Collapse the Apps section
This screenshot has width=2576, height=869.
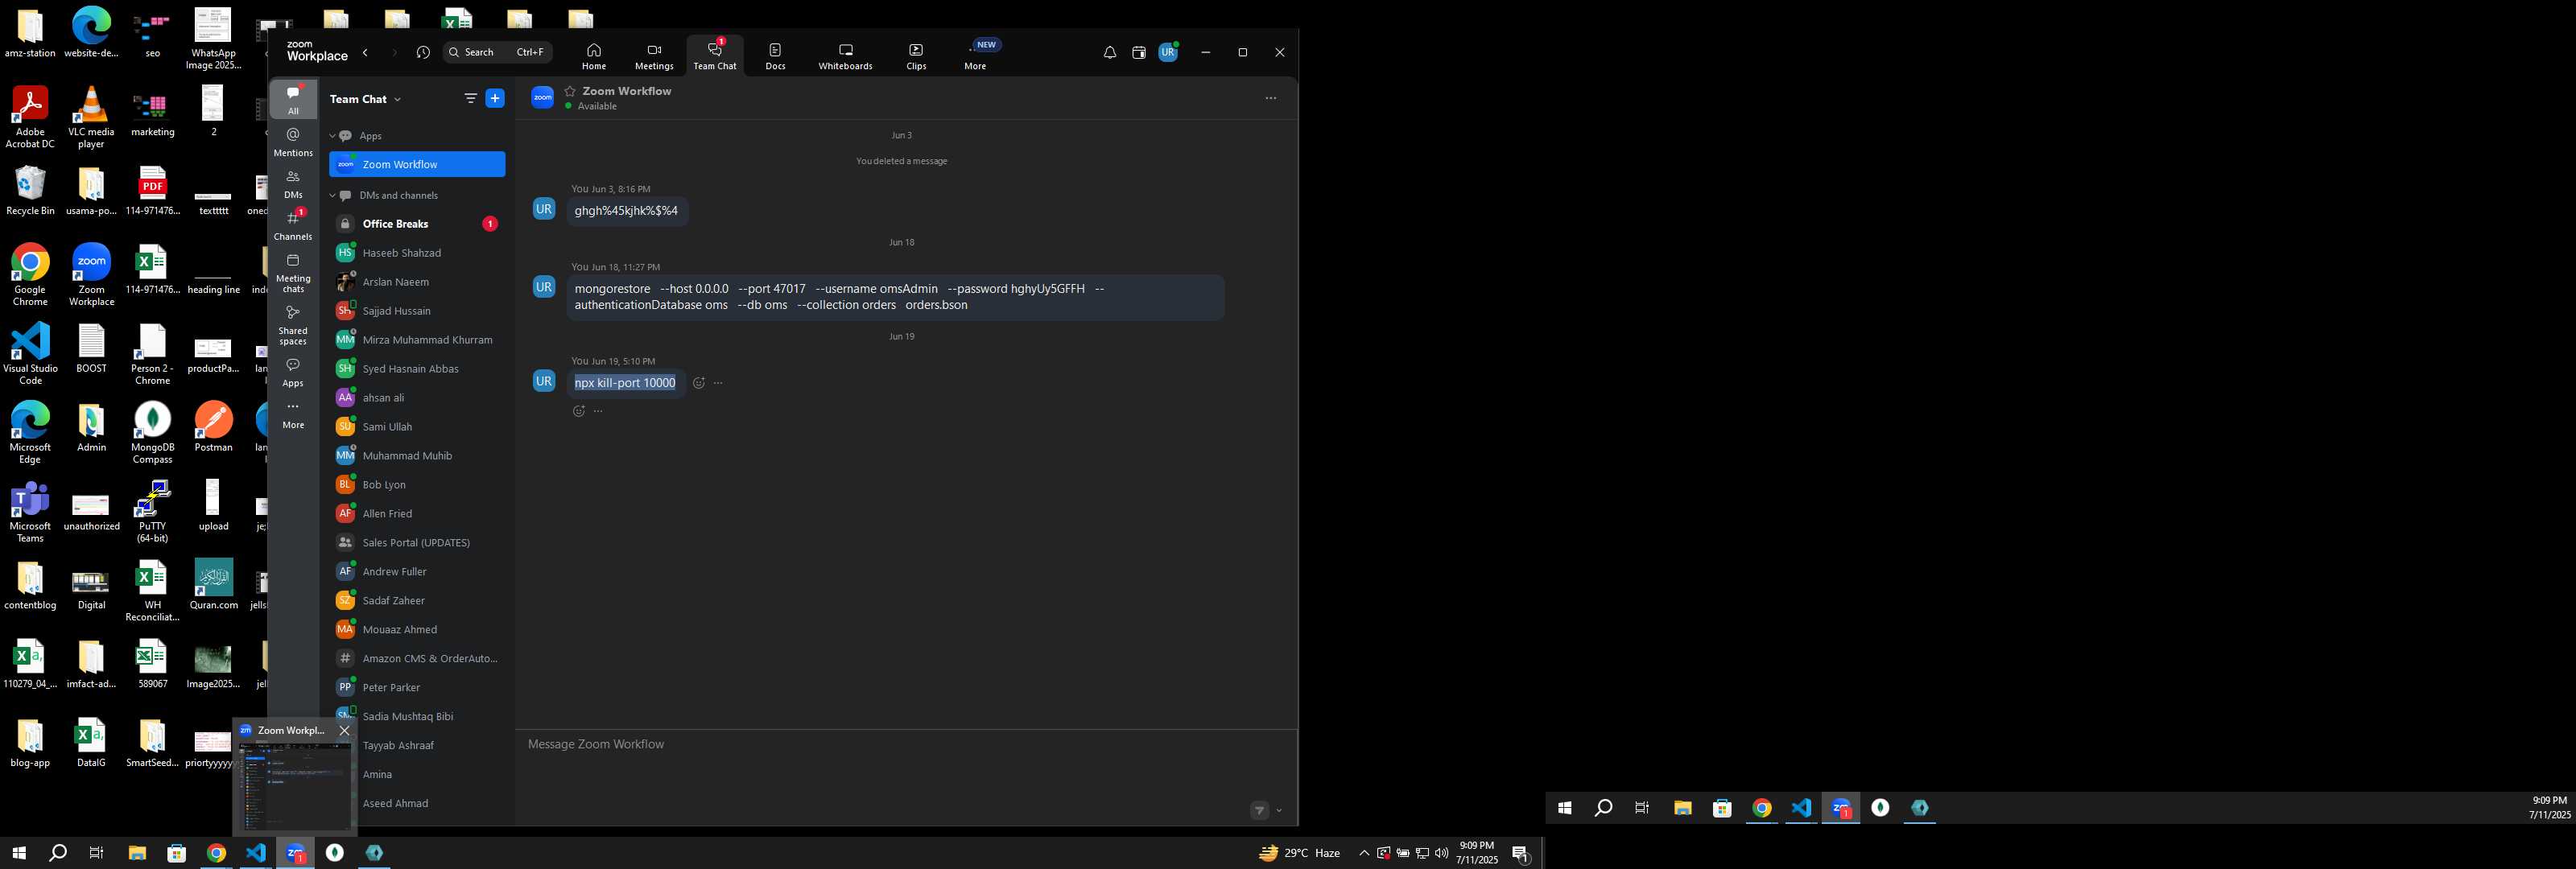332,136
